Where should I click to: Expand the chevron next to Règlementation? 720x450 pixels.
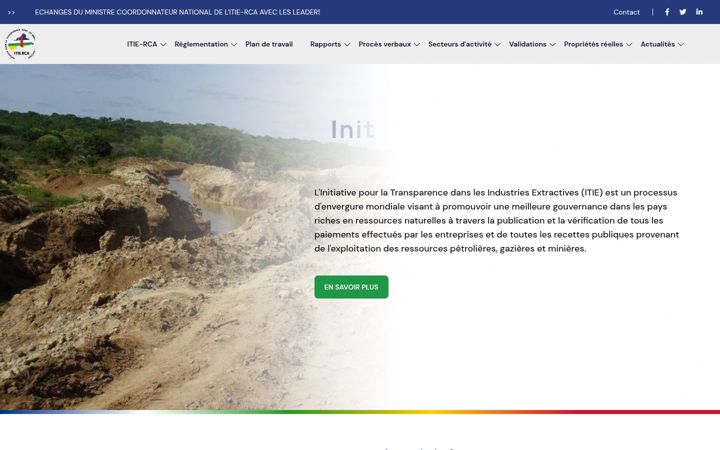[x=234, y=45]
